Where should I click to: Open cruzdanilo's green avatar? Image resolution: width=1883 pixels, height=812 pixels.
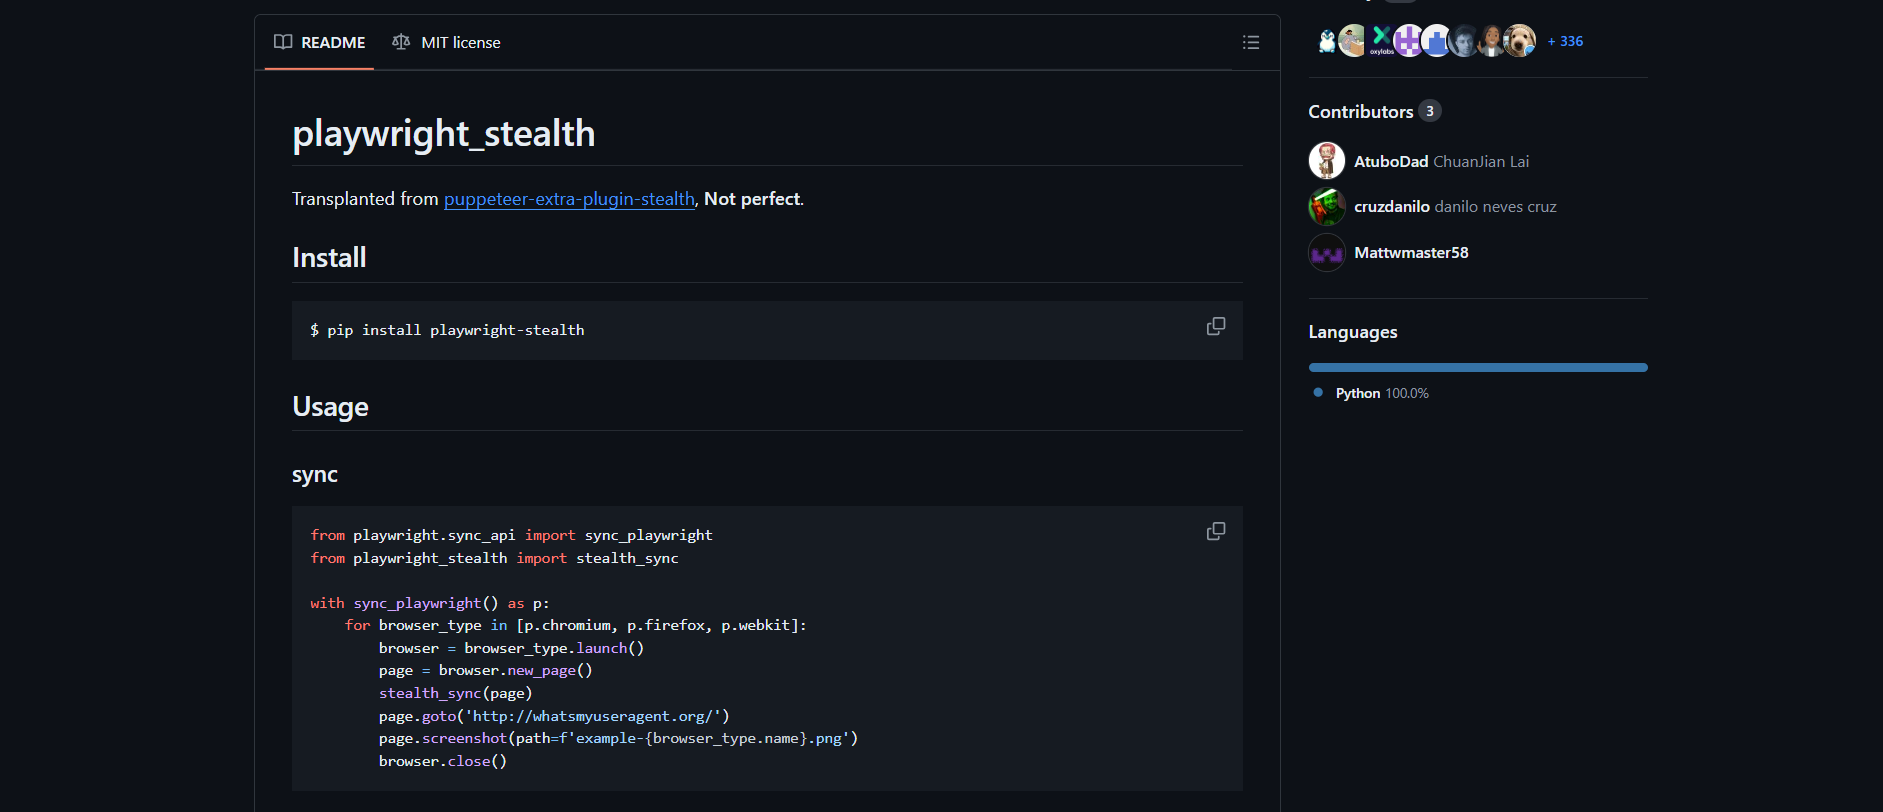[1326, 207]
